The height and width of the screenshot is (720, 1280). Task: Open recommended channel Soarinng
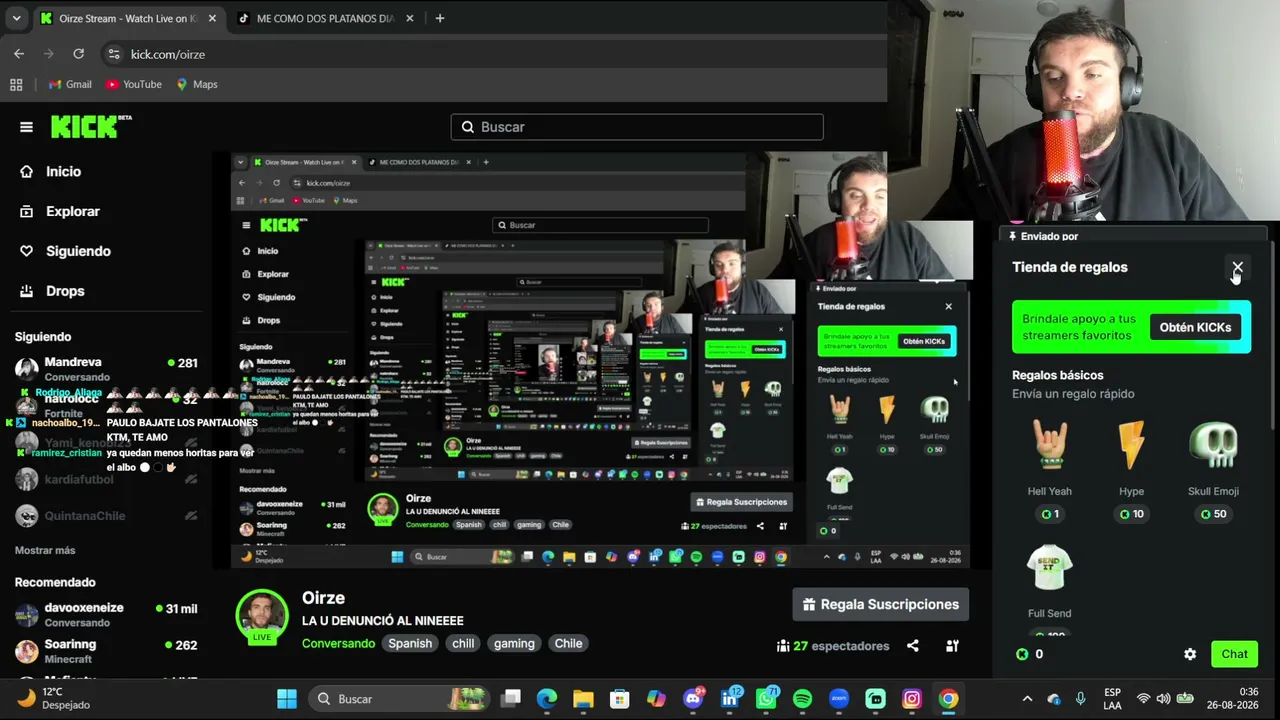point(107,651)
